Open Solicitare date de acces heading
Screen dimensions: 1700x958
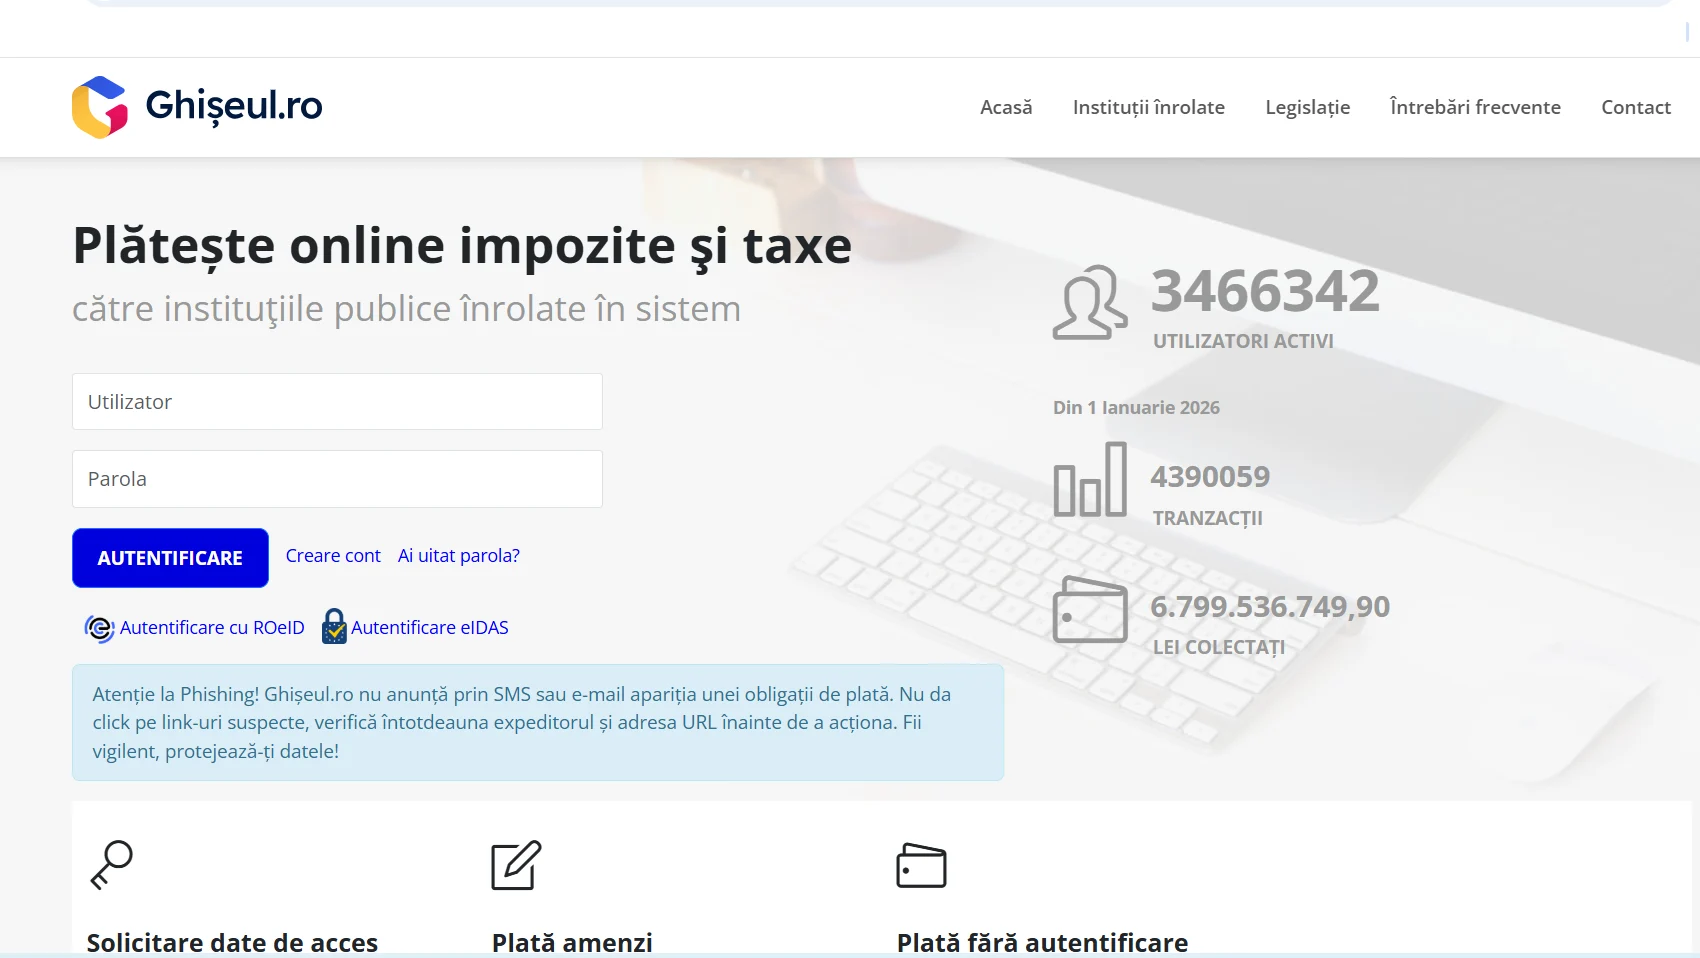(232, 943)
